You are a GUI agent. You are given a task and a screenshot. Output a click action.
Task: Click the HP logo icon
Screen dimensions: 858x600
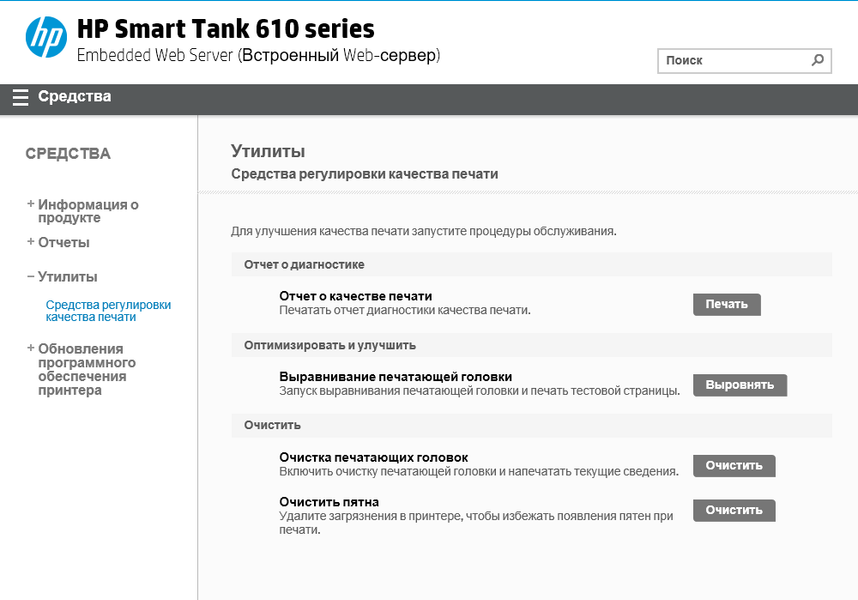46,38
